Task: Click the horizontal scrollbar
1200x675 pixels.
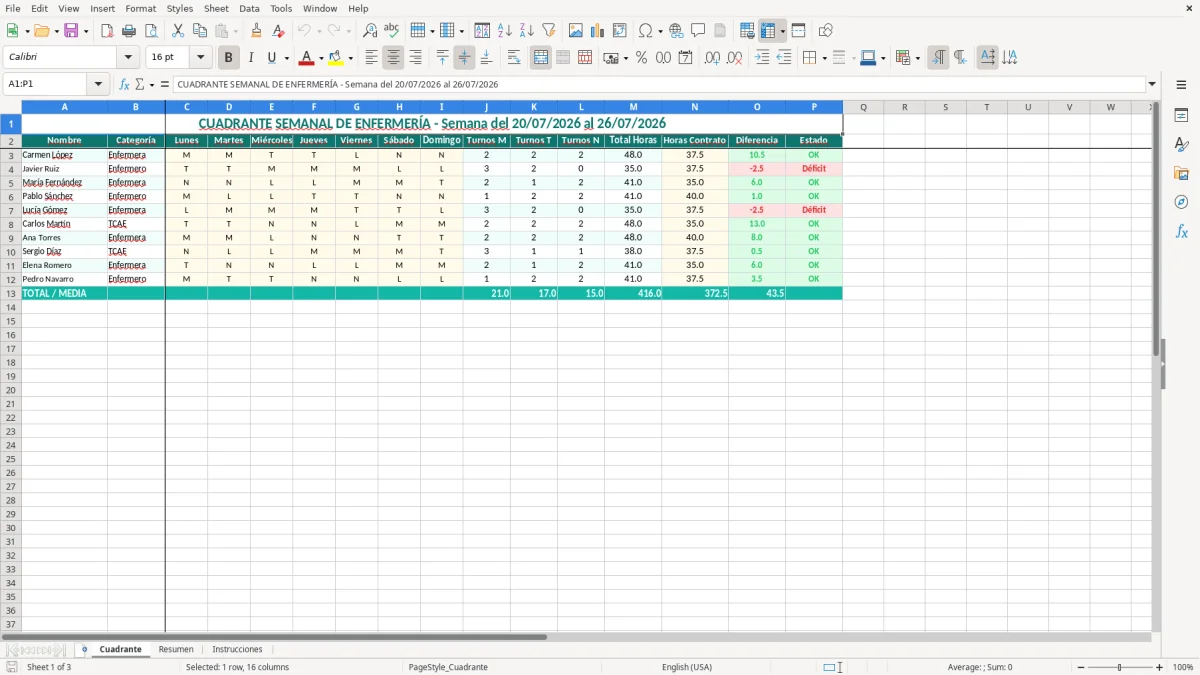Action: (x=274, y=636)
